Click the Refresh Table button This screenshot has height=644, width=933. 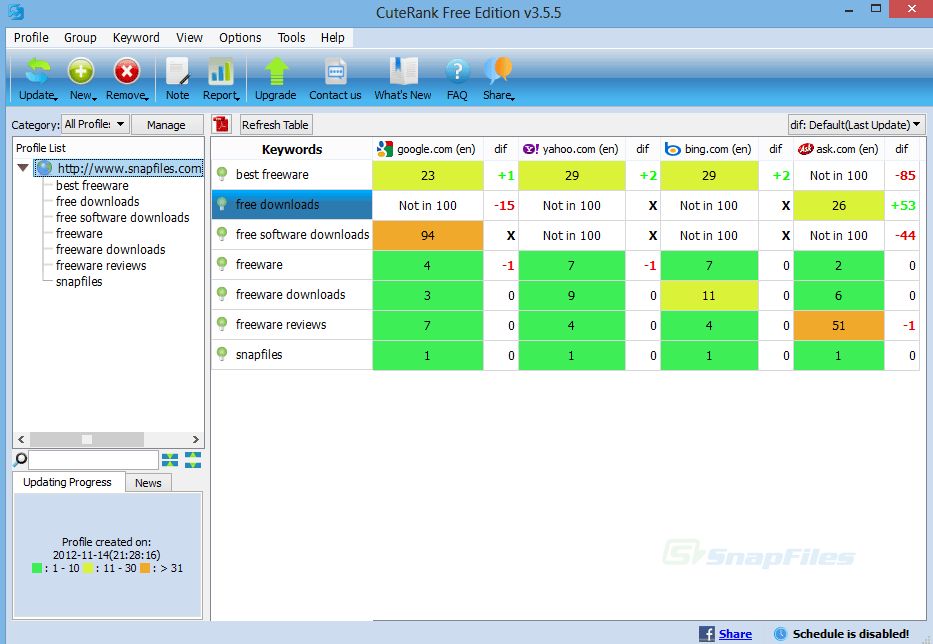(x=275, y=124)
